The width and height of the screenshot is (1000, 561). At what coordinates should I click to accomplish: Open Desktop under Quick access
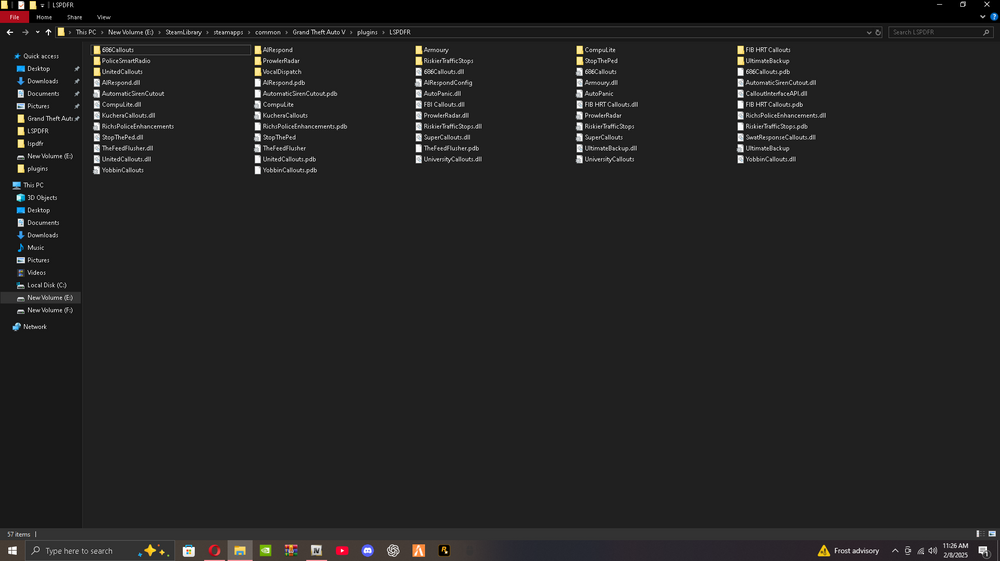click(38, 69)
